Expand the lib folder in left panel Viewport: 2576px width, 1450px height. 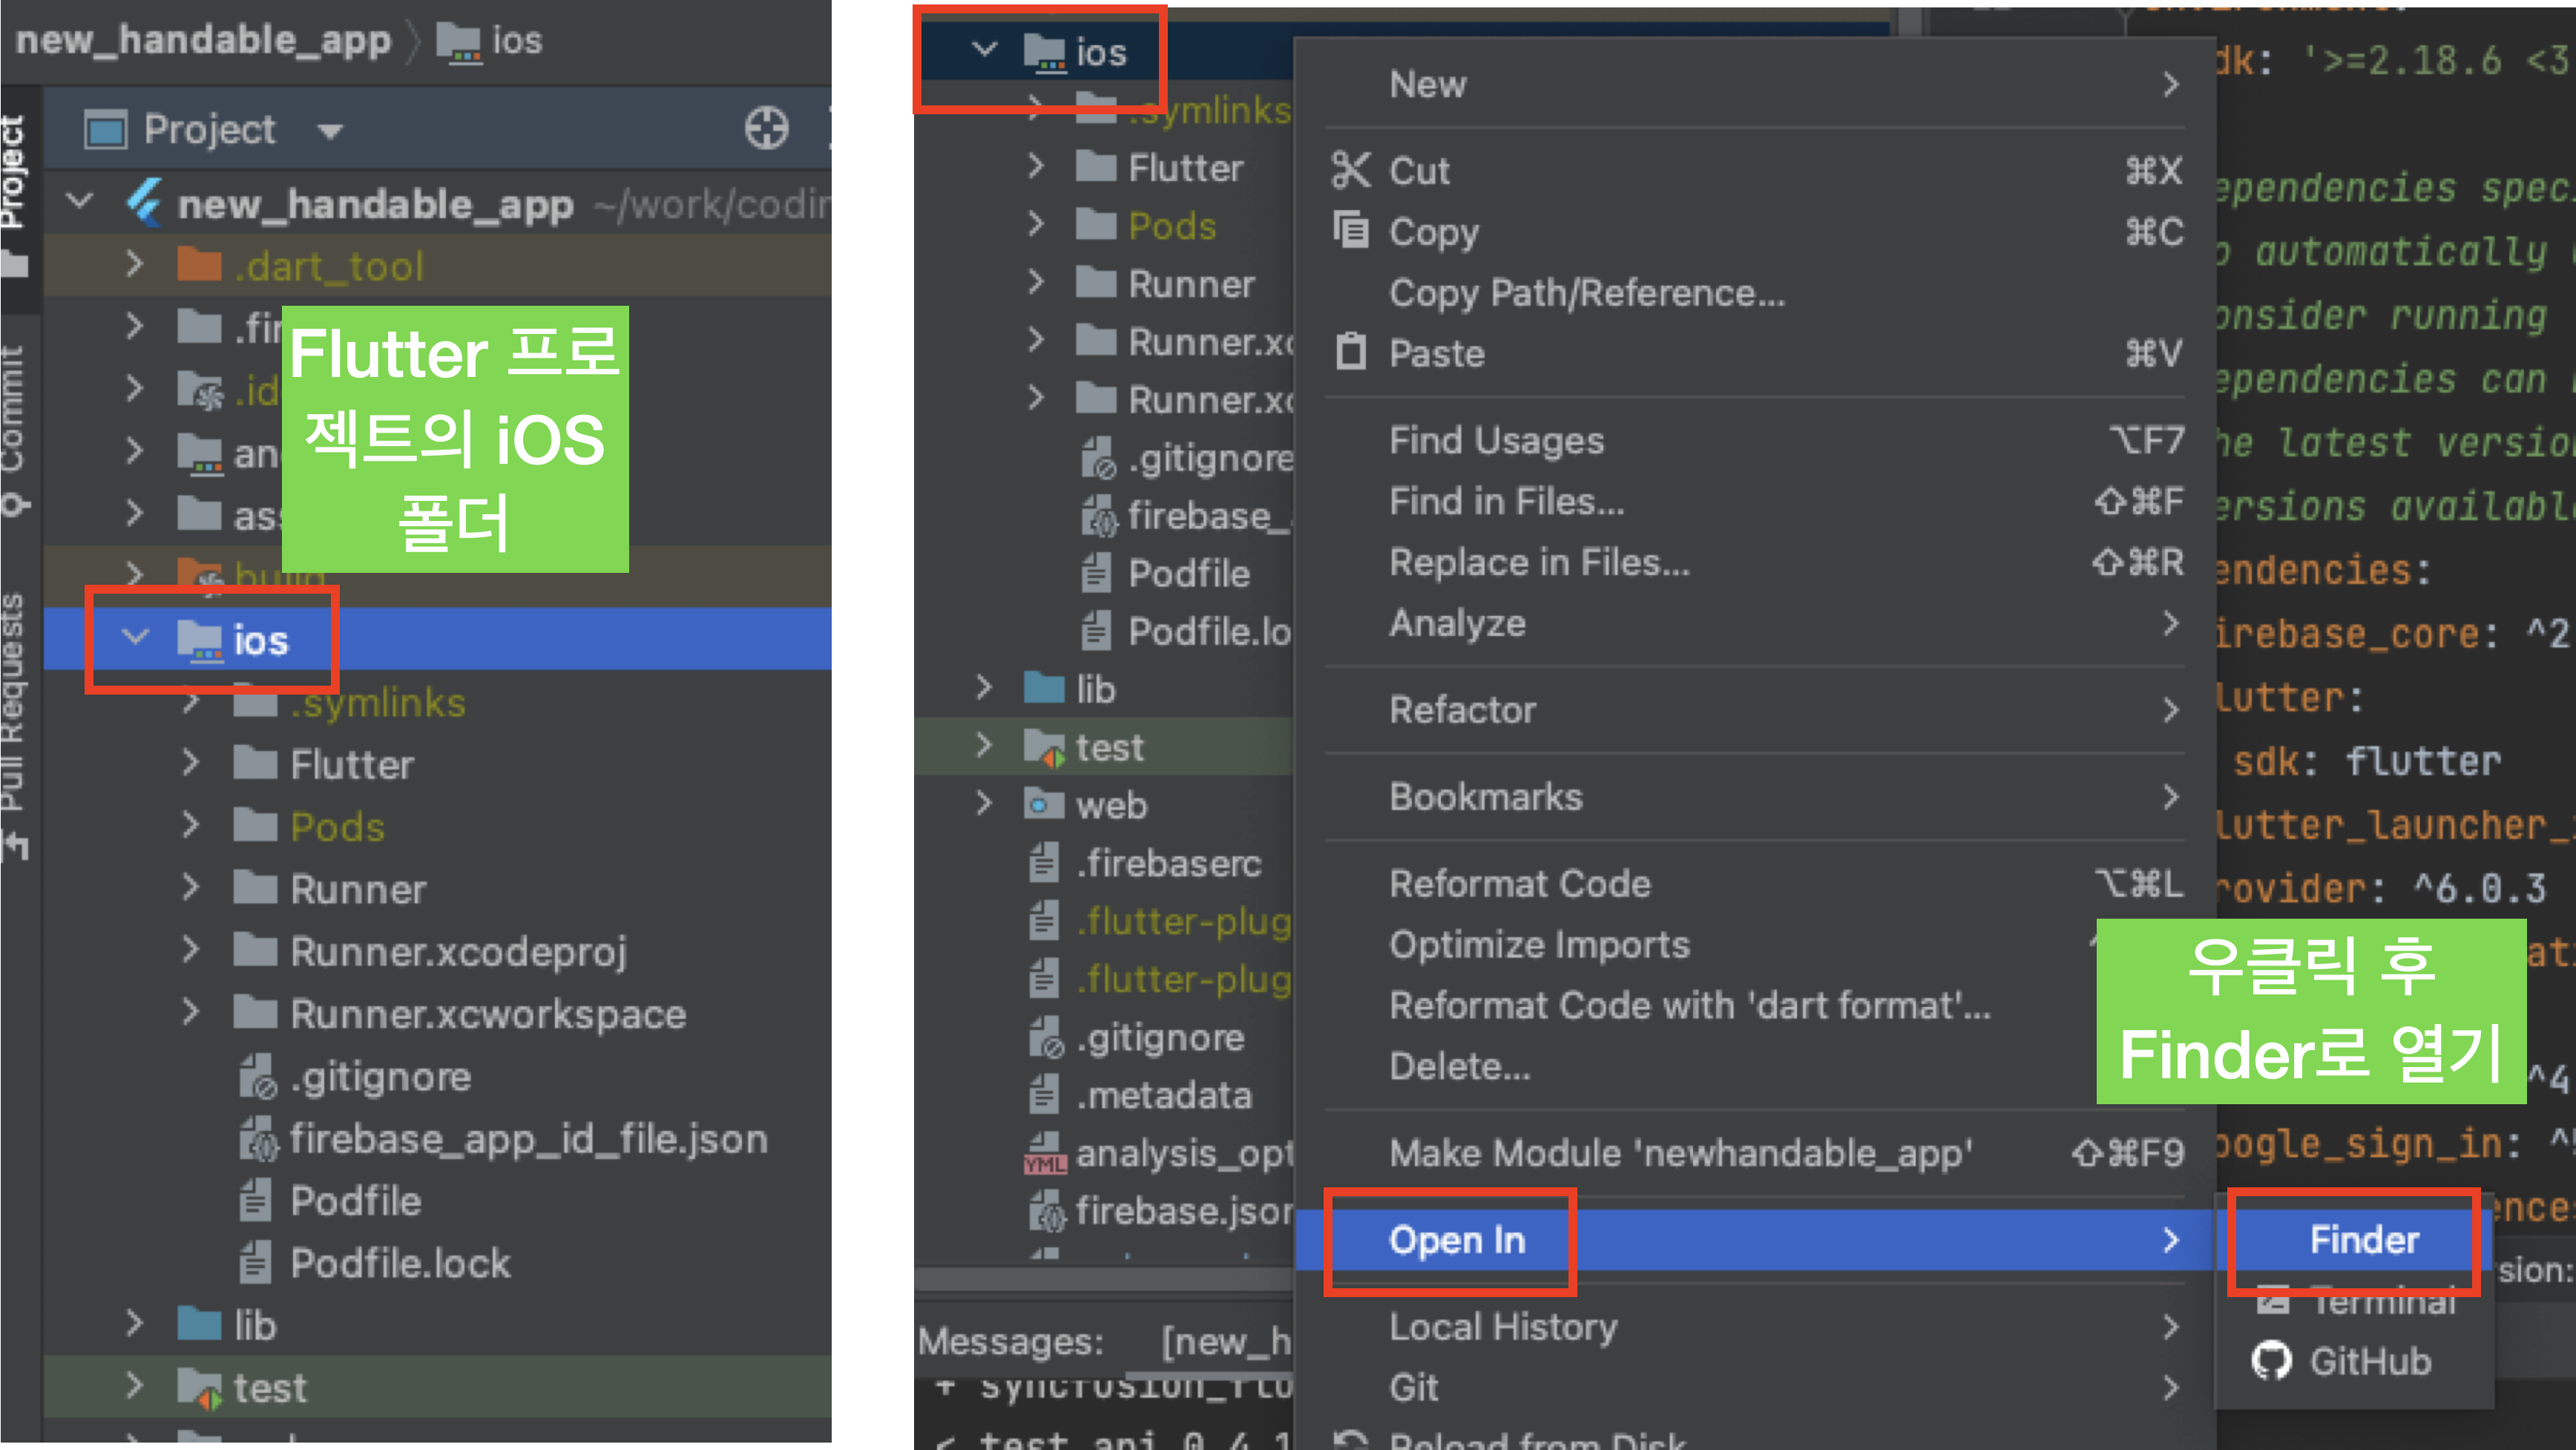pos(135,1324)
